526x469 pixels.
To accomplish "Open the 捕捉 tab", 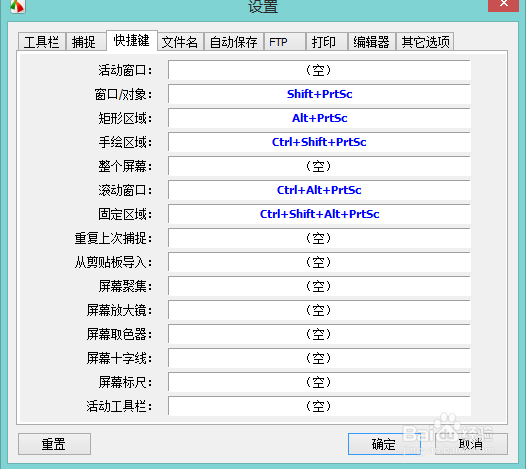I will click(x=86, y=42).
